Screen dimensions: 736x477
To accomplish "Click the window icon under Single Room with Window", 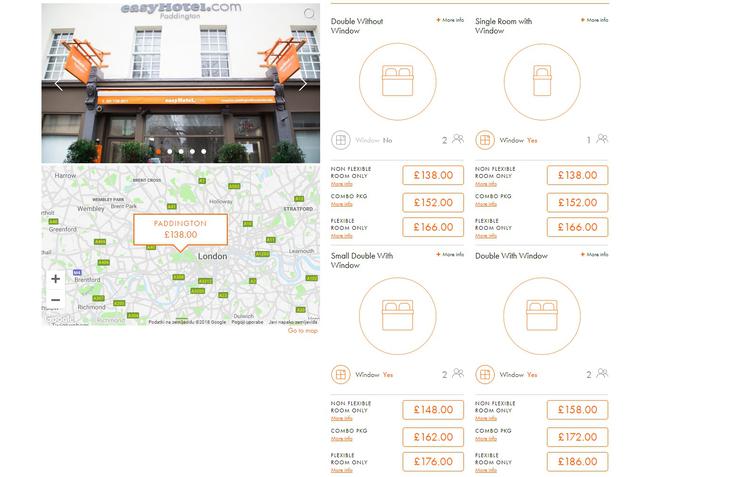I will pos(485,140).
